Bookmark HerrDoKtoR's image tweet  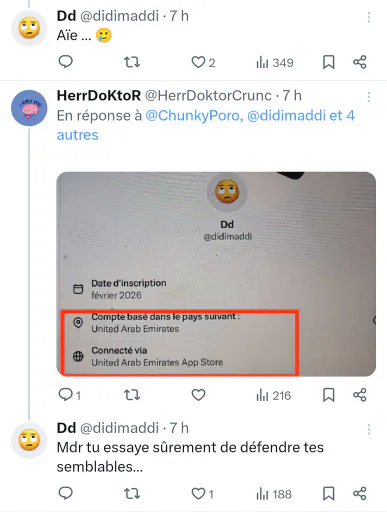[329, 395]
